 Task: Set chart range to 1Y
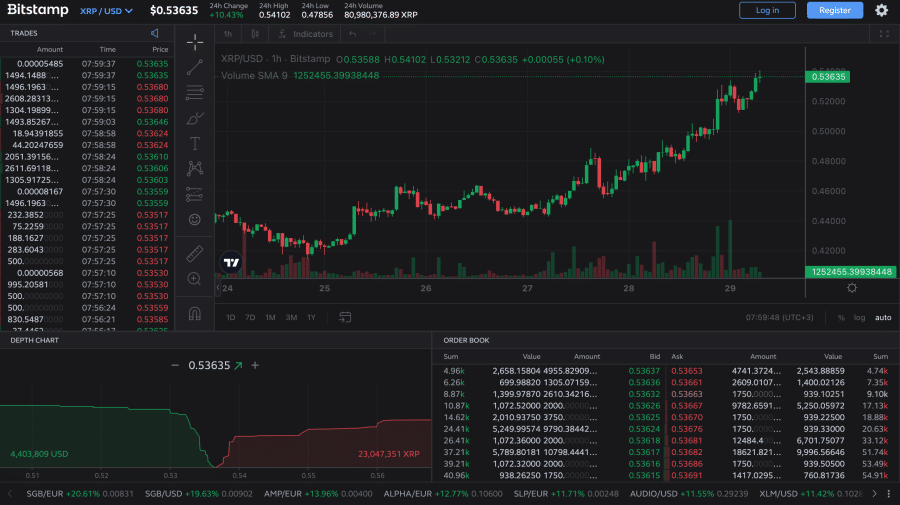pos(311,317)
